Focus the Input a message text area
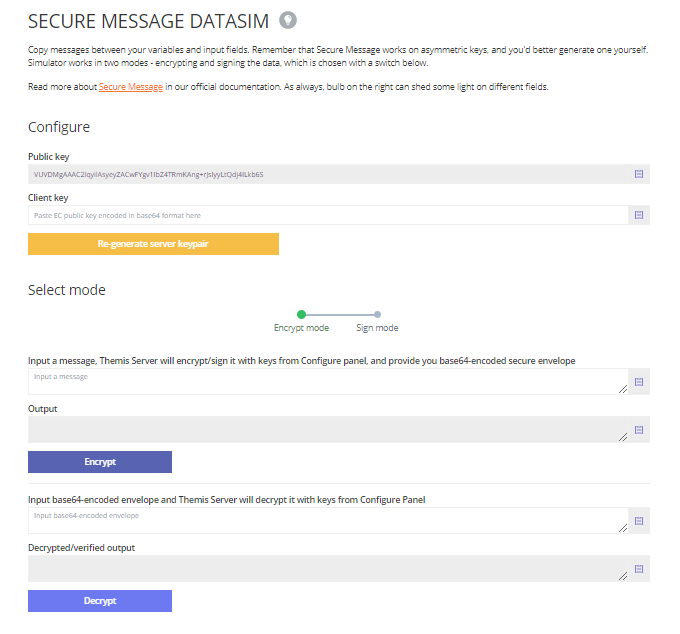 (x=328, y=382)
